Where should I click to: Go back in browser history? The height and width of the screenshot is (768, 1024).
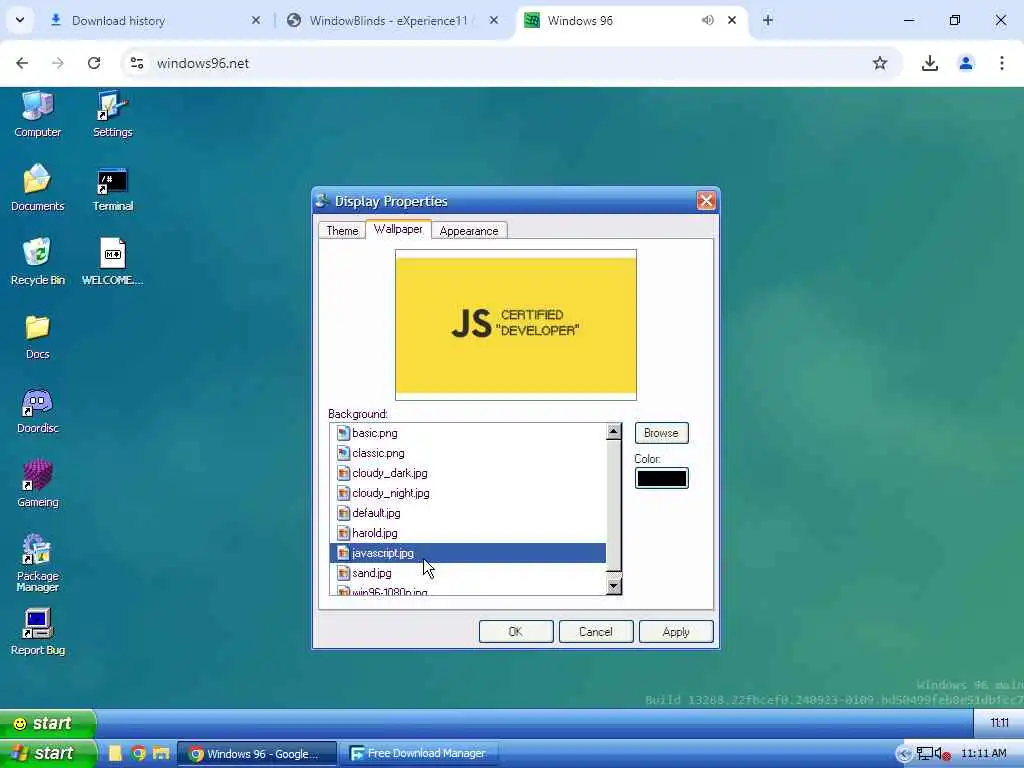click(x=22, y=63)
